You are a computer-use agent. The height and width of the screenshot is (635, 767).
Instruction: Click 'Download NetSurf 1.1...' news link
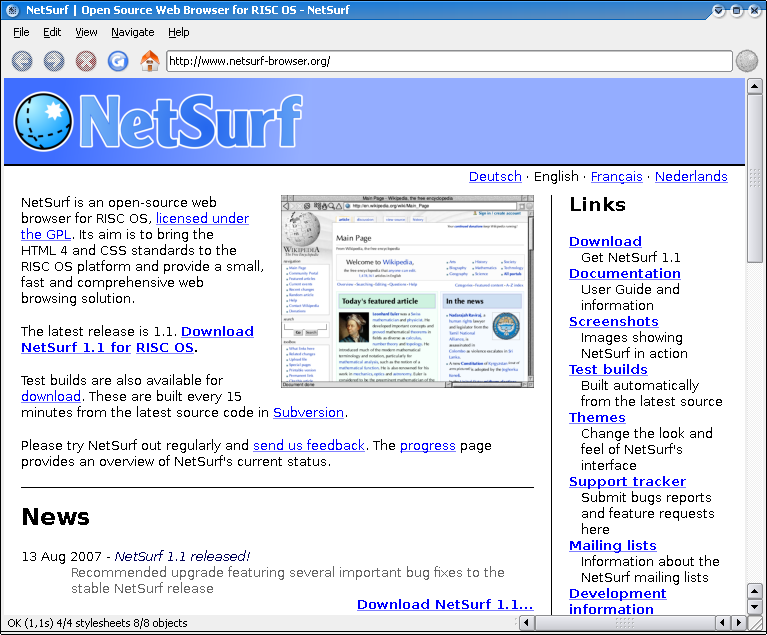(445, 605)
